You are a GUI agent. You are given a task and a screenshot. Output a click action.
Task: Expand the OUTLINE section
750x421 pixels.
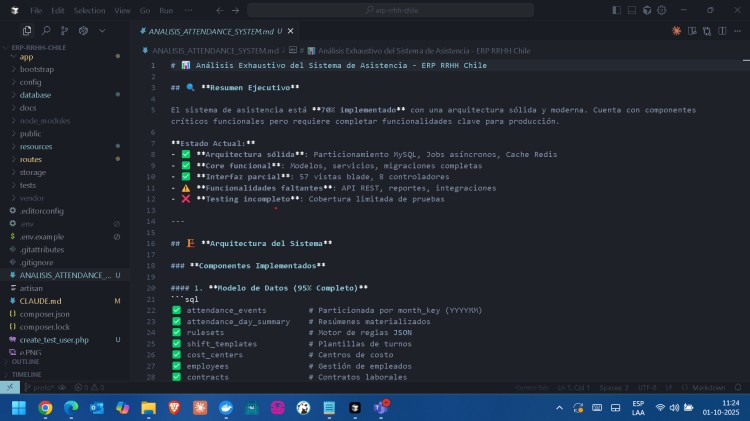(x=25, y=362)
